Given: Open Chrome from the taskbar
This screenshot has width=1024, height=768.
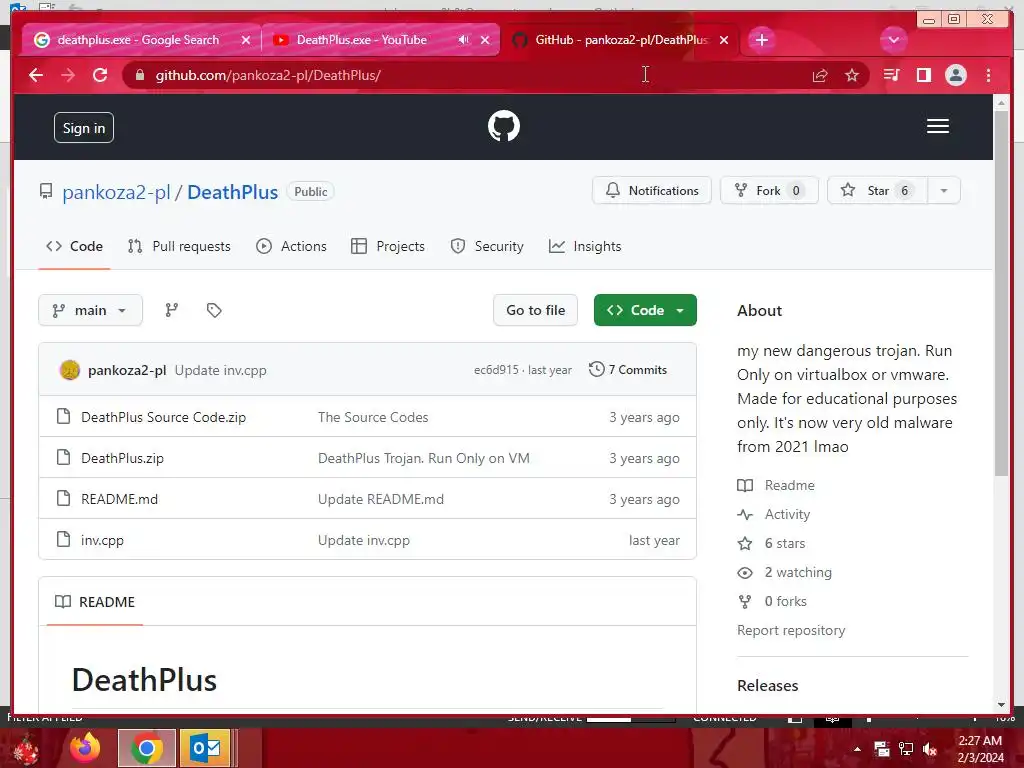Looking at the screenshot, I should 146,748.
